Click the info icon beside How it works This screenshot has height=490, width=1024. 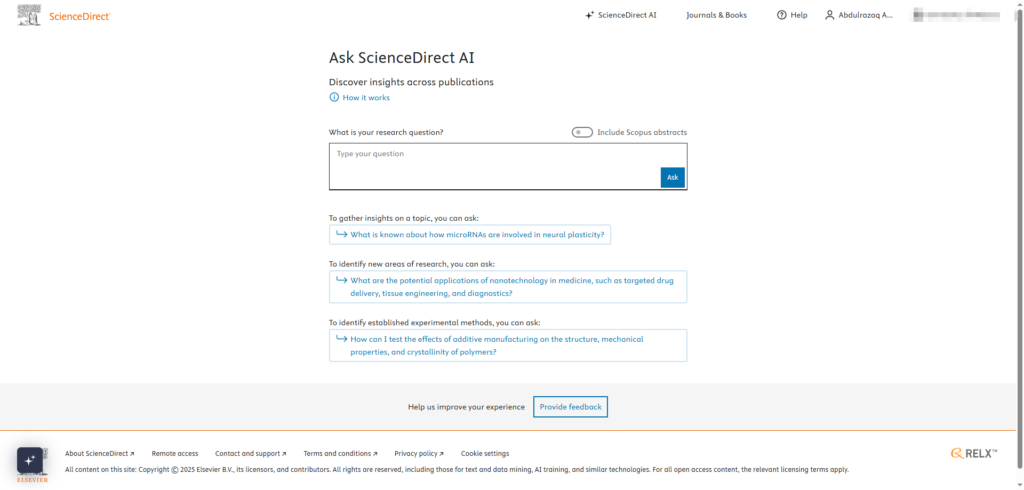pyautogui.click(x=334, y=97)
